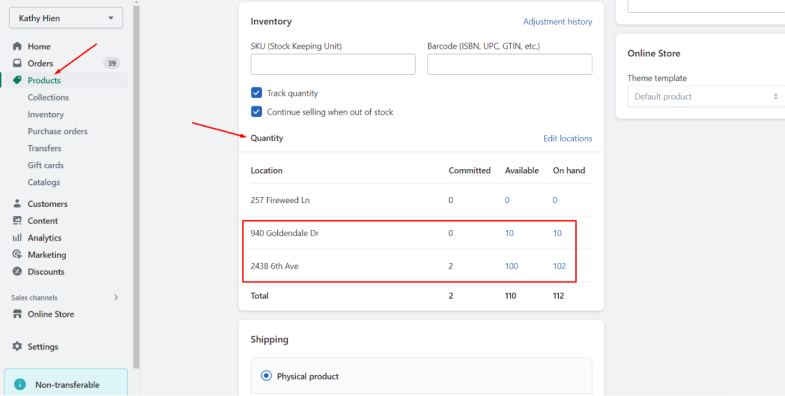The width and height of the screenshot is (785, 396).
Task: Click the Available column header
Action: [522, 170]
